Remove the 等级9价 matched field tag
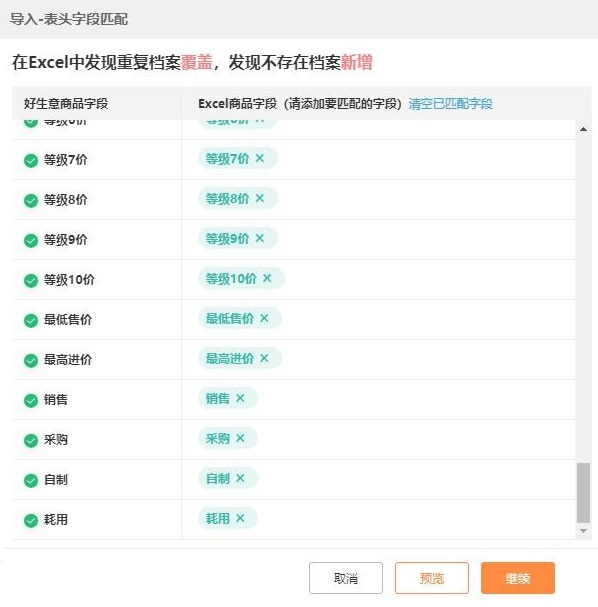This screenshot has width=598, height=607. click(260, 238)
